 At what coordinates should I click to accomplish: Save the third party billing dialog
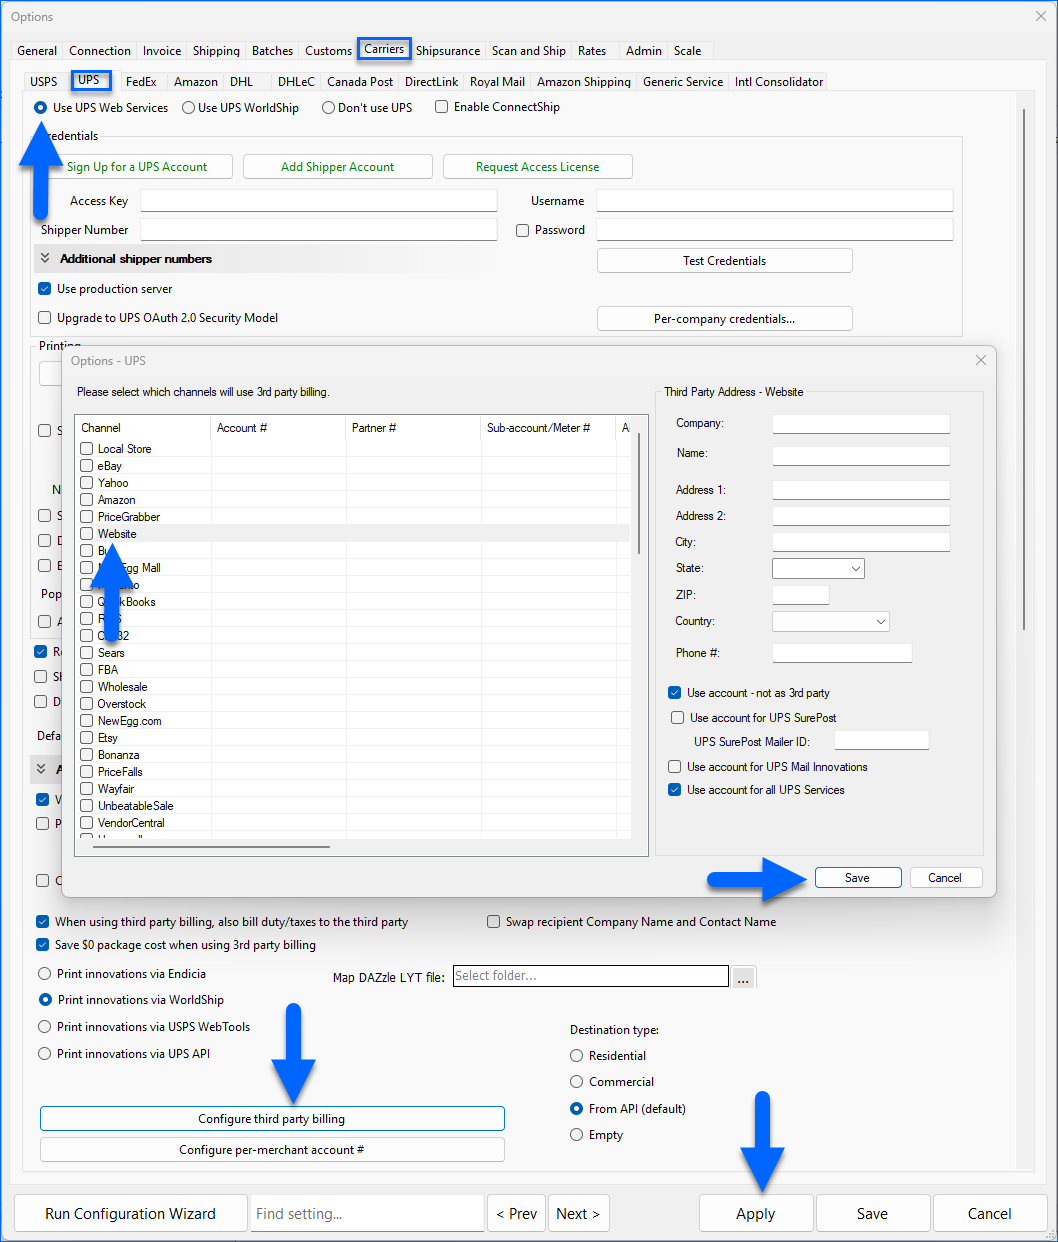(x=858, y=878)
